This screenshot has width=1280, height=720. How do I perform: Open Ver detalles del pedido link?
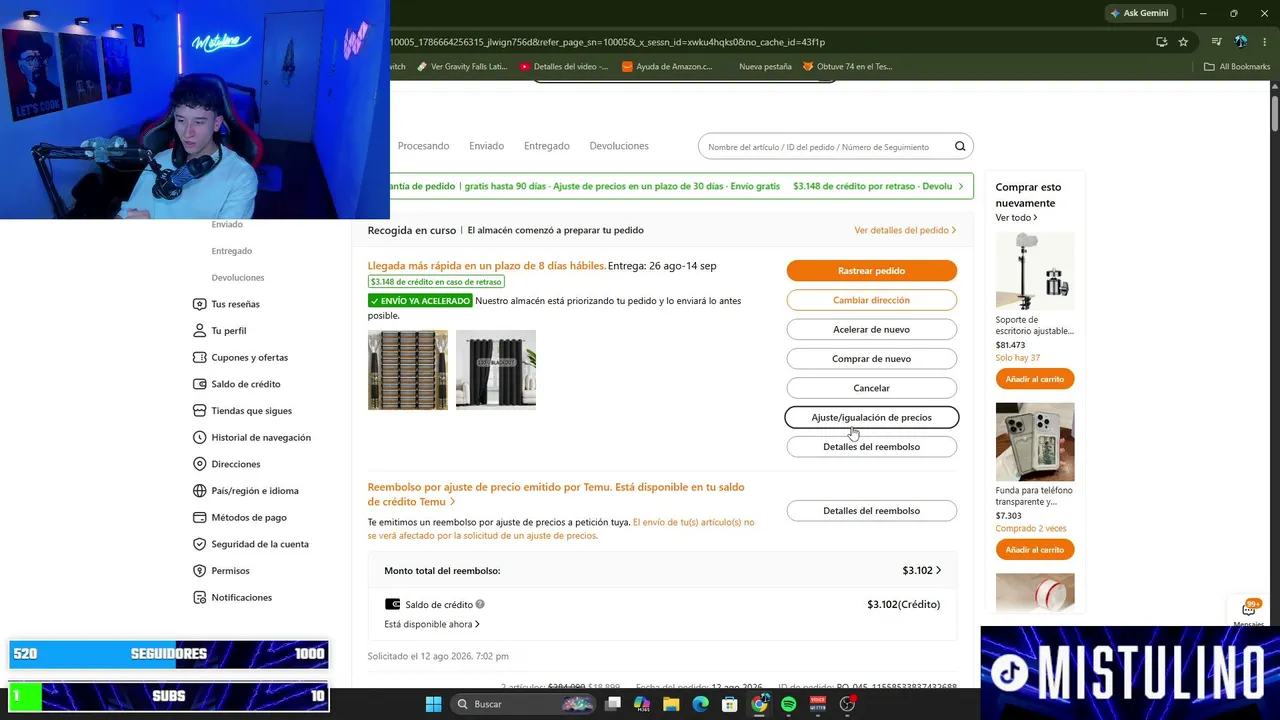coord(905,230)
